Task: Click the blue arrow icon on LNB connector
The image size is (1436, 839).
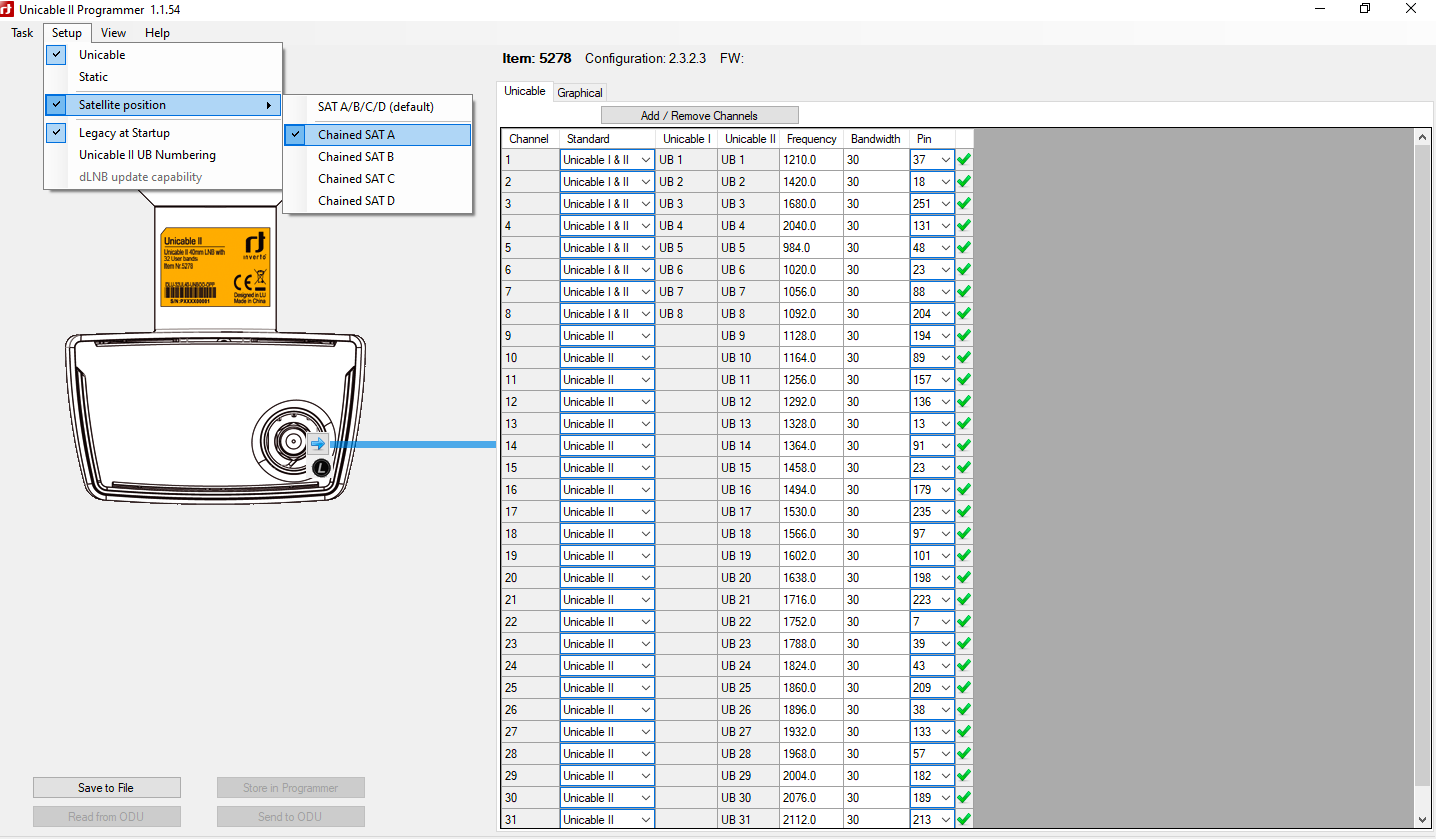Action: click(x=318, y=444)
